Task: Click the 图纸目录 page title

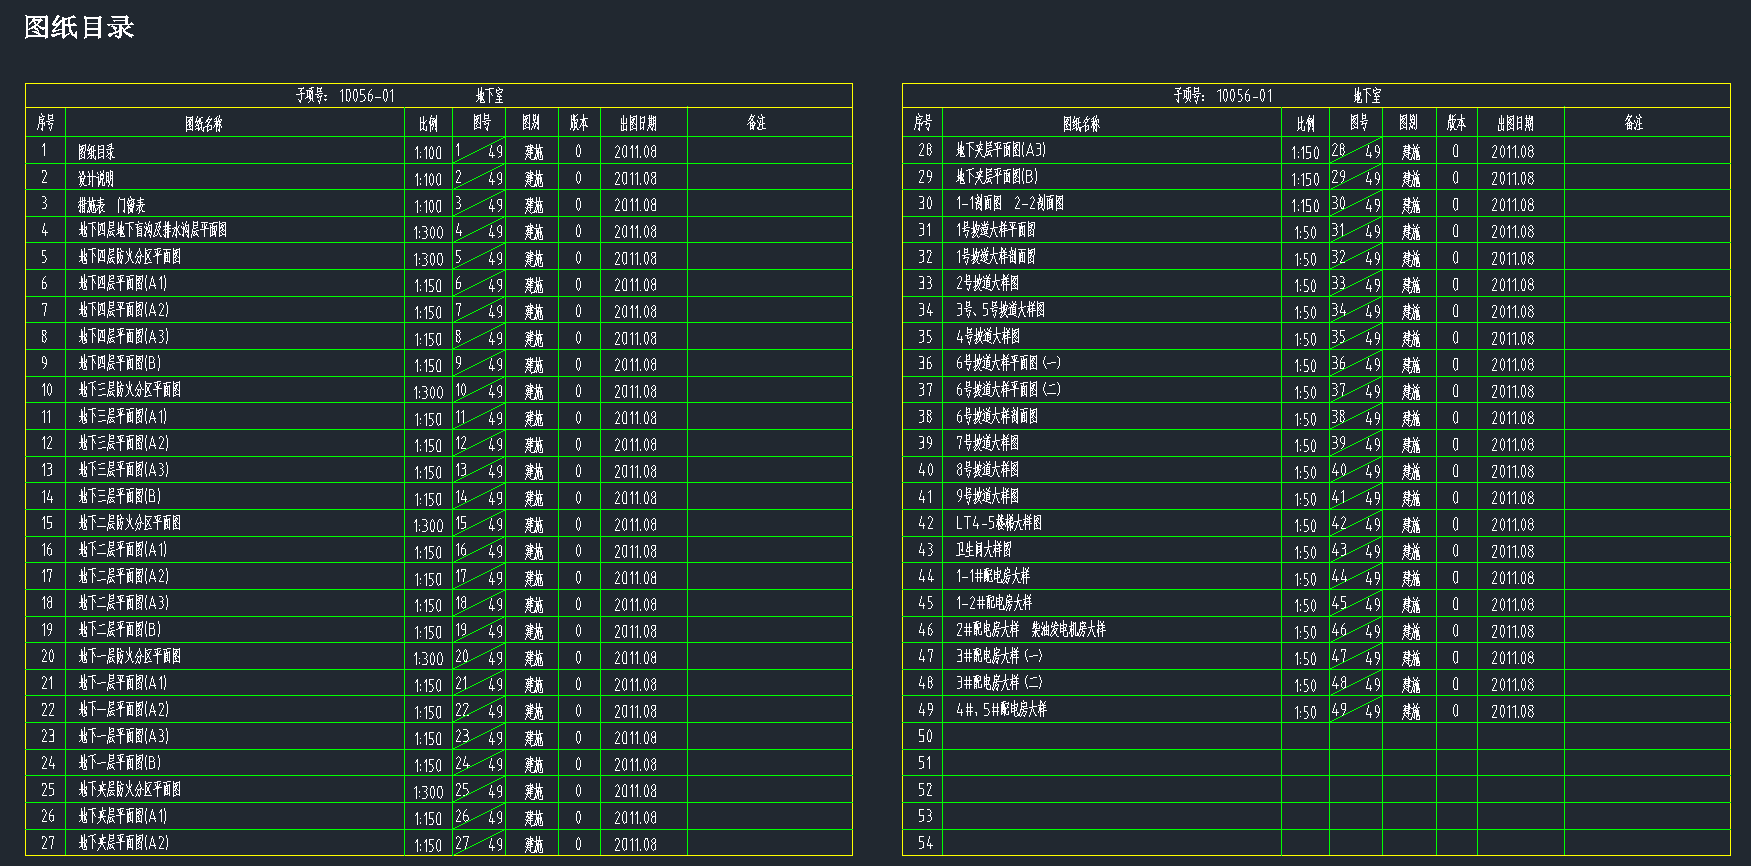Action: pos(79,27)
